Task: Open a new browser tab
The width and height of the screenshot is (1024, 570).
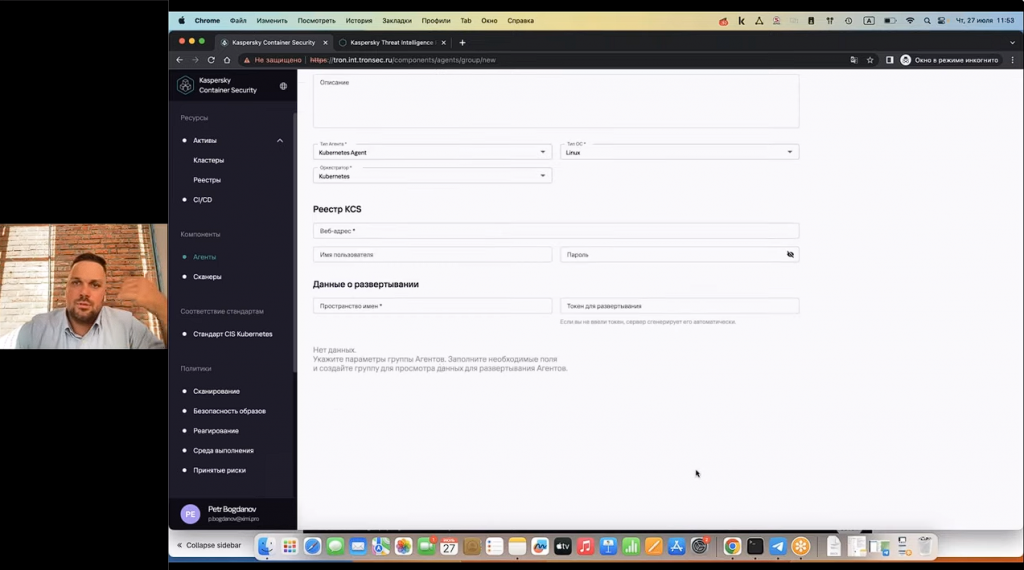Action: click(462, 42)
